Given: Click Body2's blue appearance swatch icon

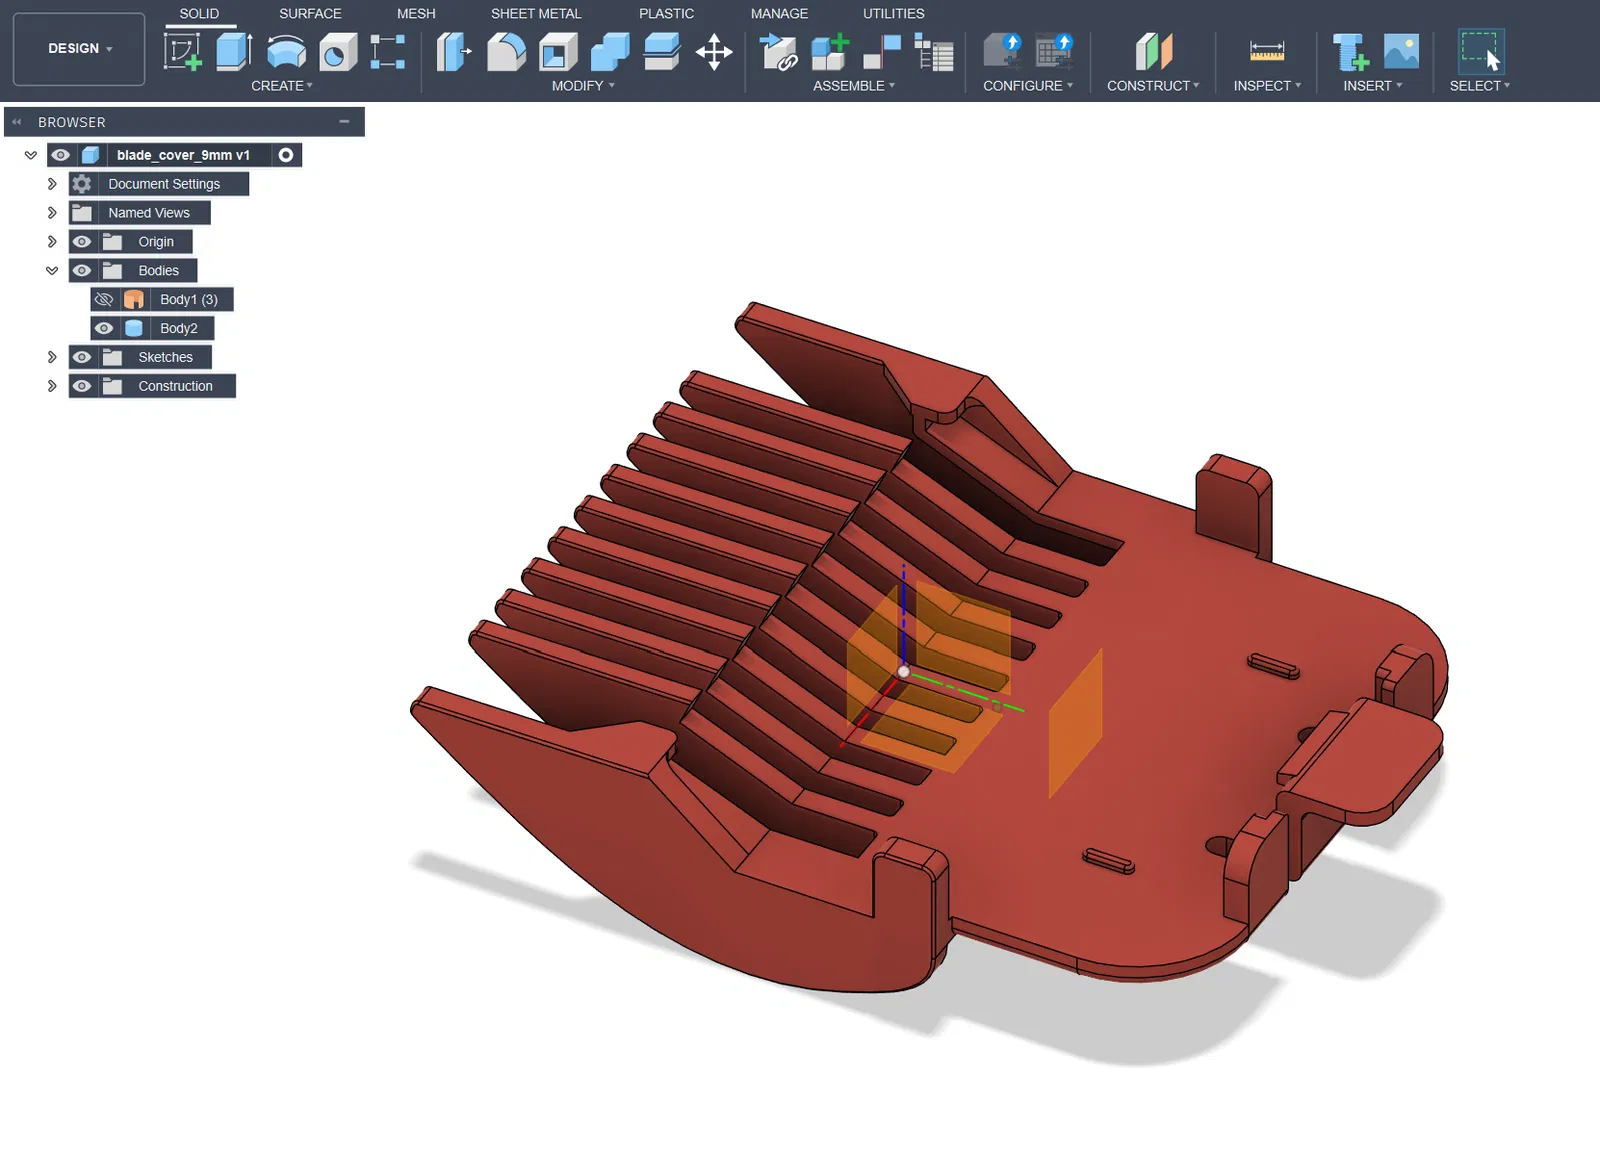Looking at the screenshot, I should (134, 328).
